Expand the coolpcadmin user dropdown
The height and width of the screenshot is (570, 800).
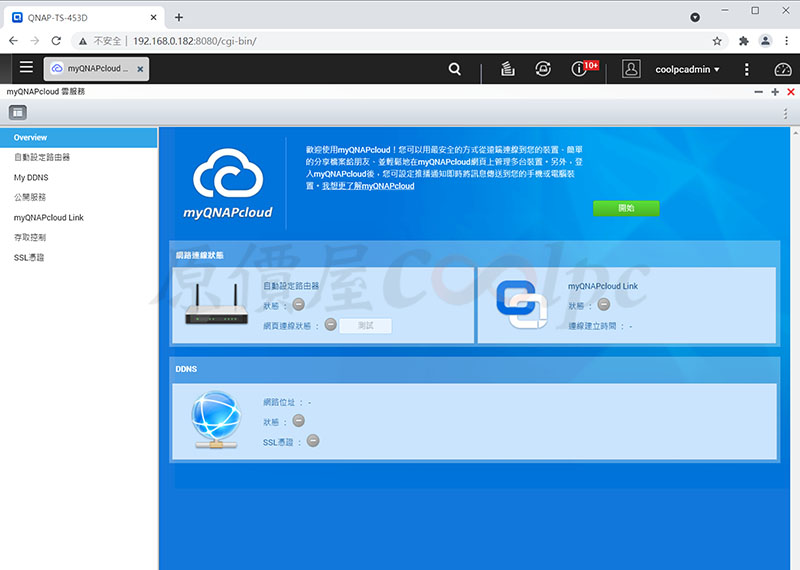pyautogui.click(x=687, y=69)
